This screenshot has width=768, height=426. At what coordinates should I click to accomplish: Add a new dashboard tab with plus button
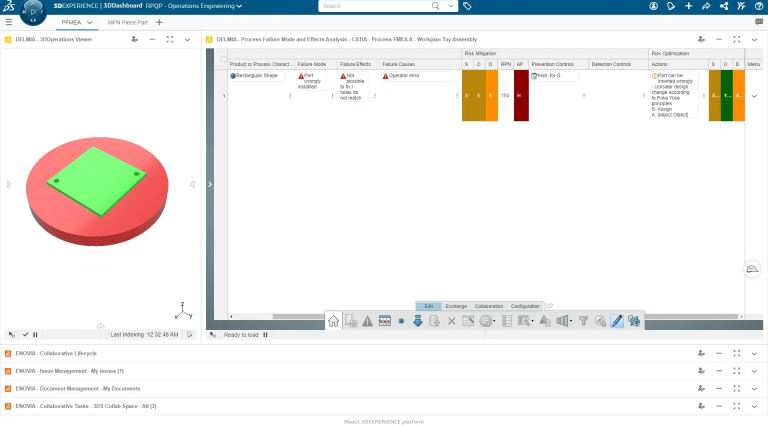point(159,22)
